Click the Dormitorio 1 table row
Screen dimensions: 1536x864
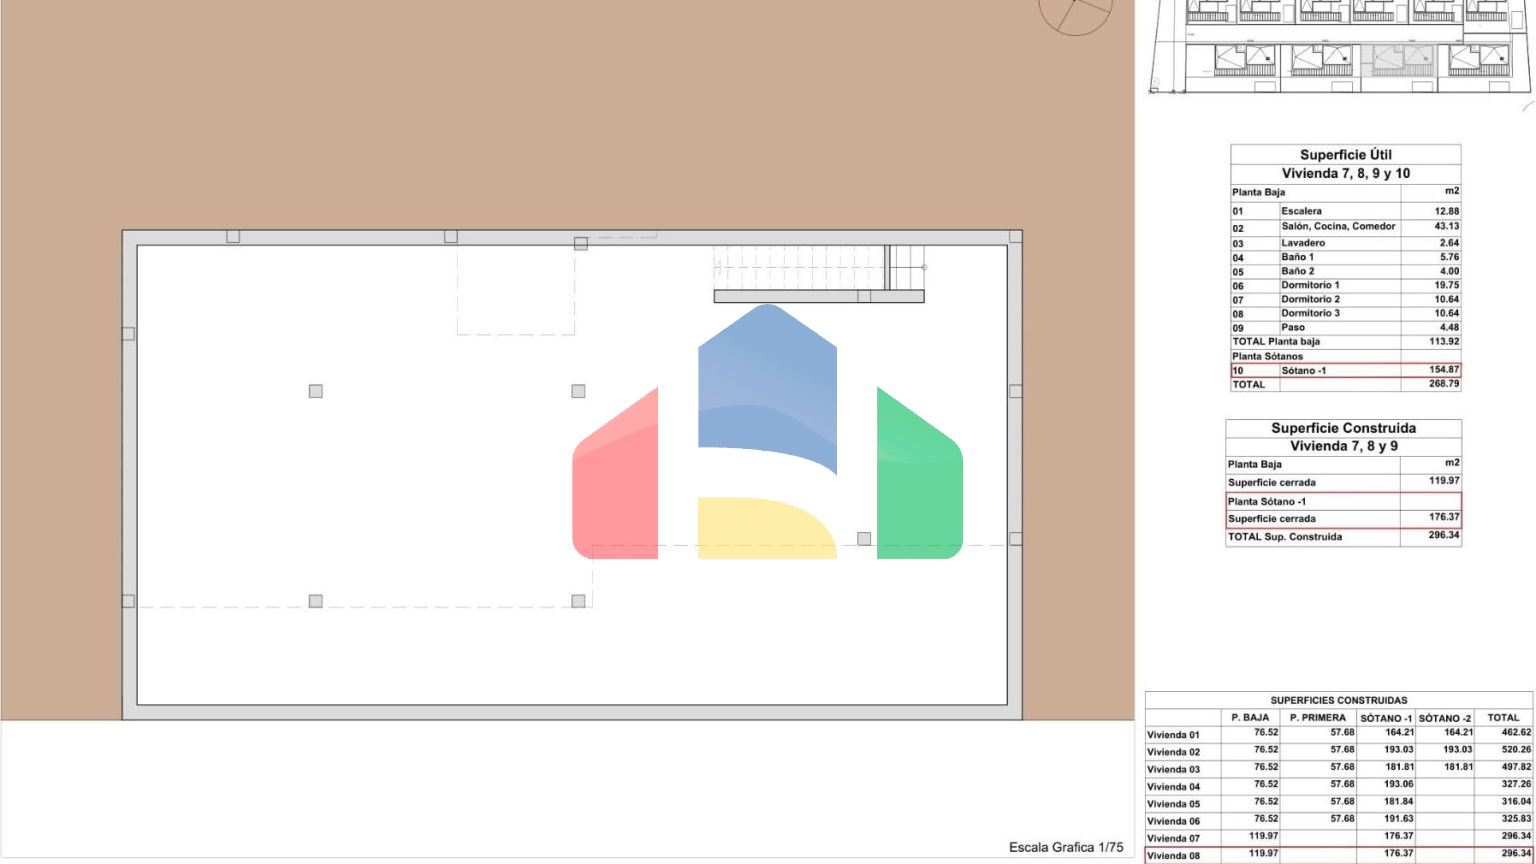(1345, 285)
